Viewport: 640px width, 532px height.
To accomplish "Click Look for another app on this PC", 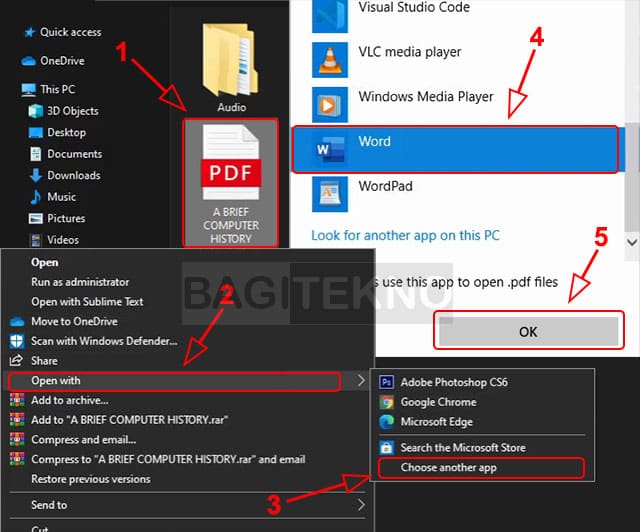I will [405, 236].
